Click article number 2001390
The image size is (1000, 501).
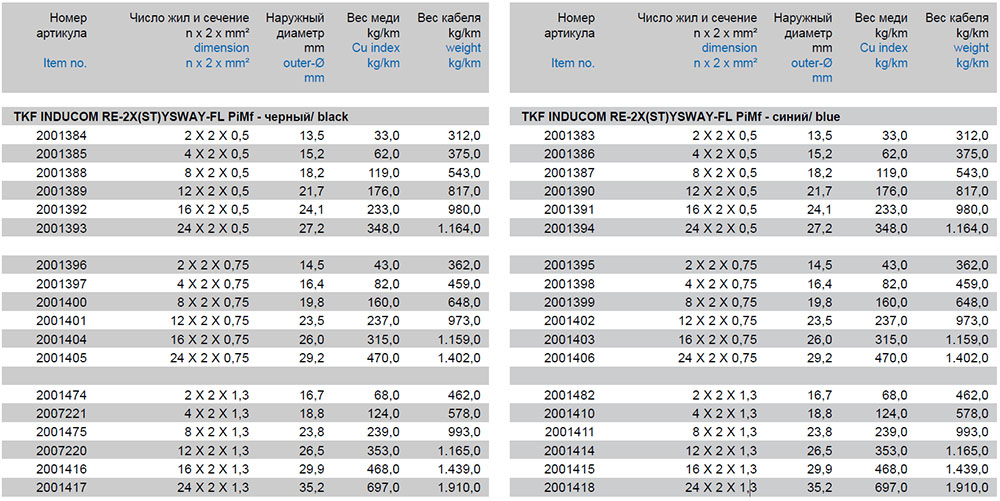click(570, 191)
